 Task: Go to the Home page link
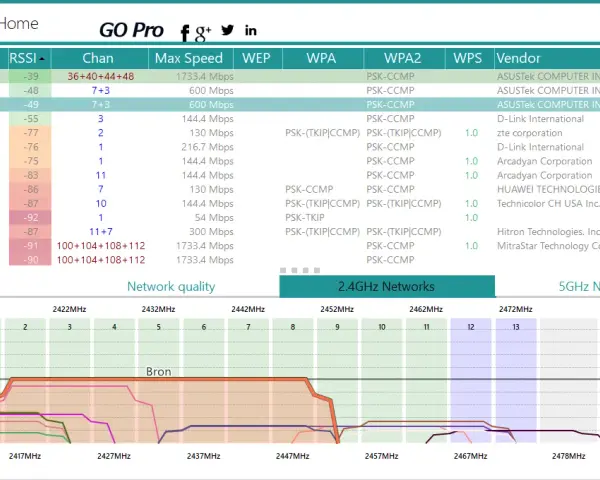[x=18, y=24]
